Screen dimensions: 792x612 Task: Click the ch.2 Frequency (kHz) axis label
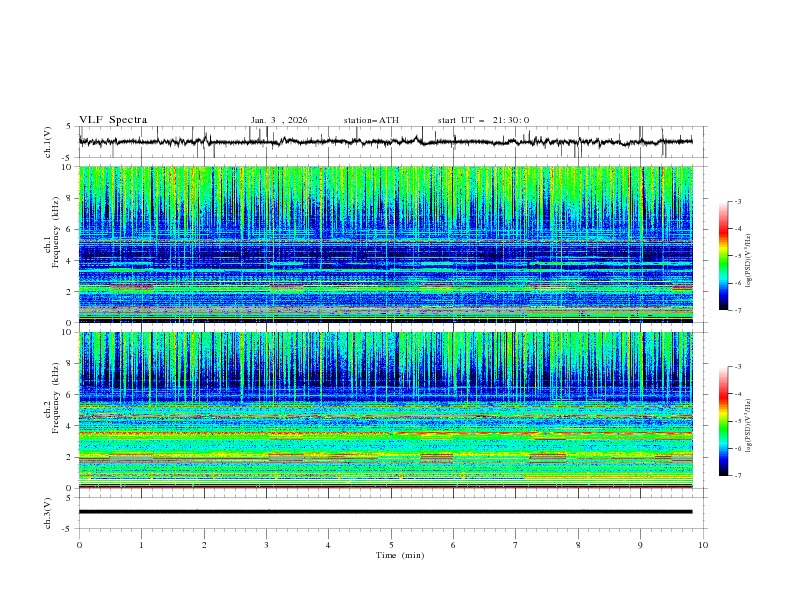[x=52, y=398]
